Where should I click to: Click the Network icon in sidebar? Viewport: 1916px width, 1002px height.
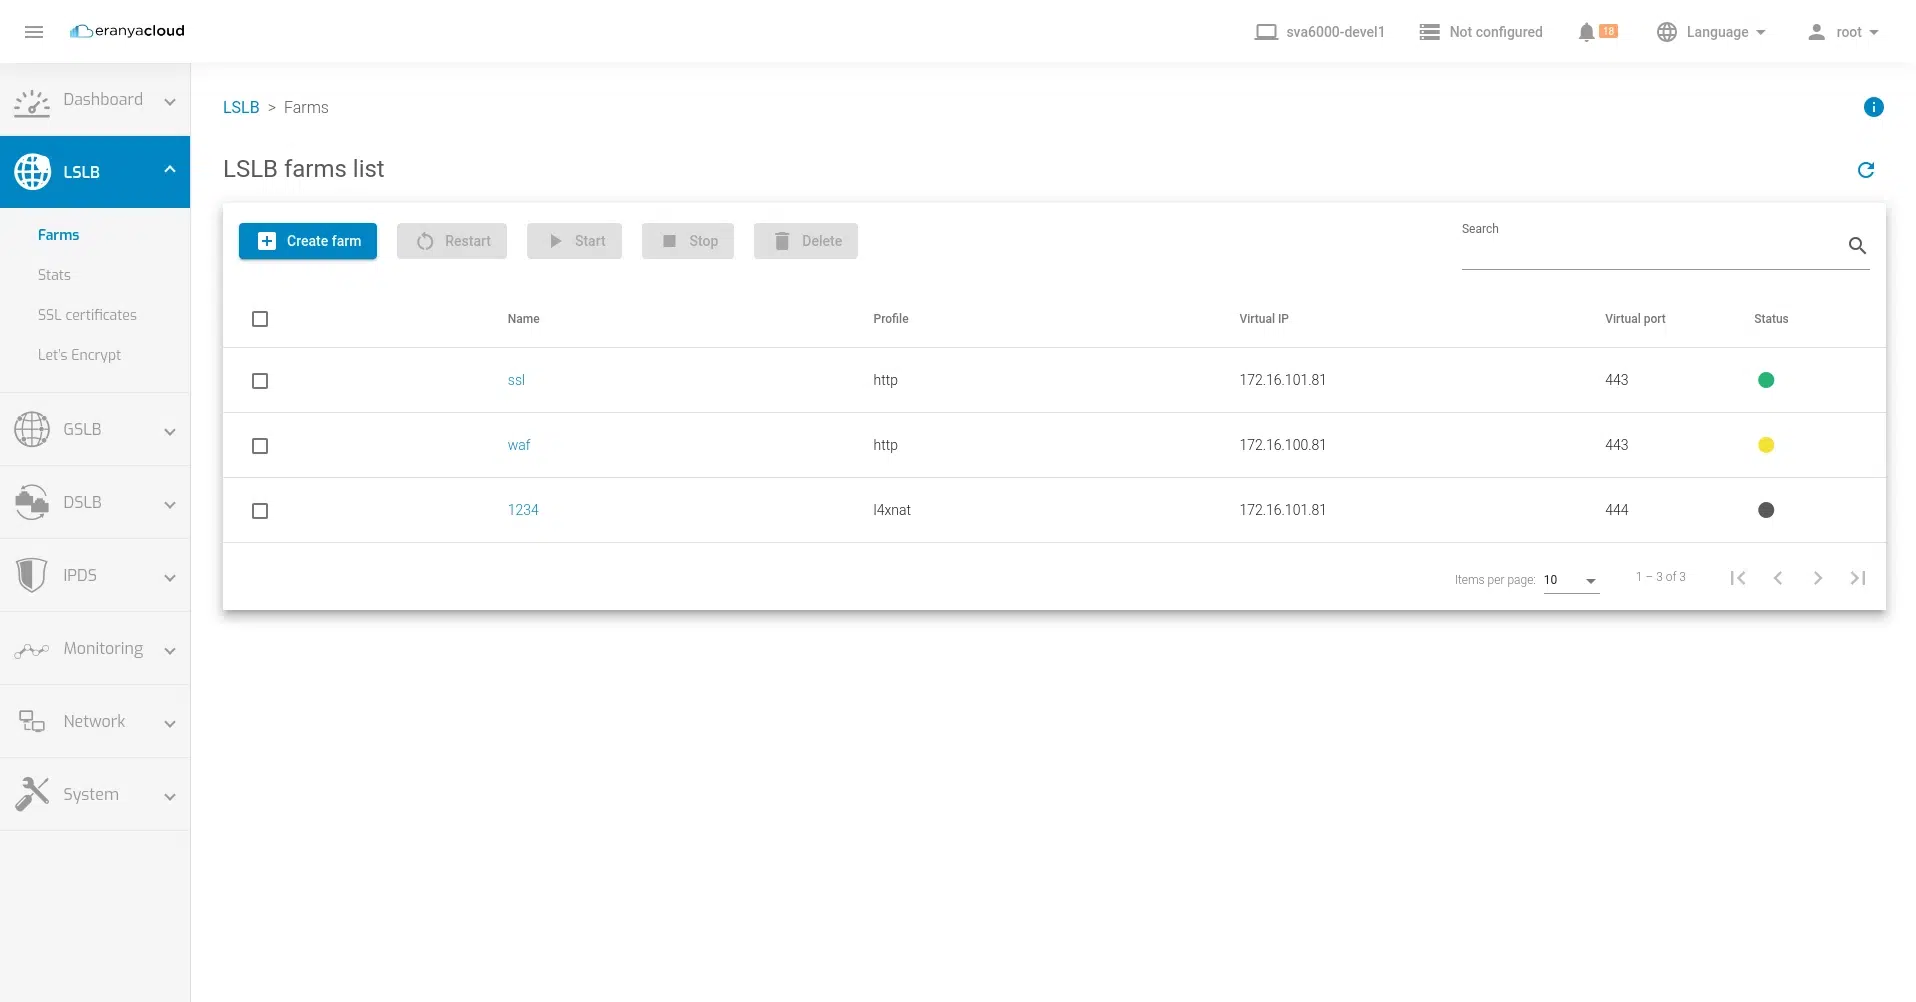tap(32, 721)
